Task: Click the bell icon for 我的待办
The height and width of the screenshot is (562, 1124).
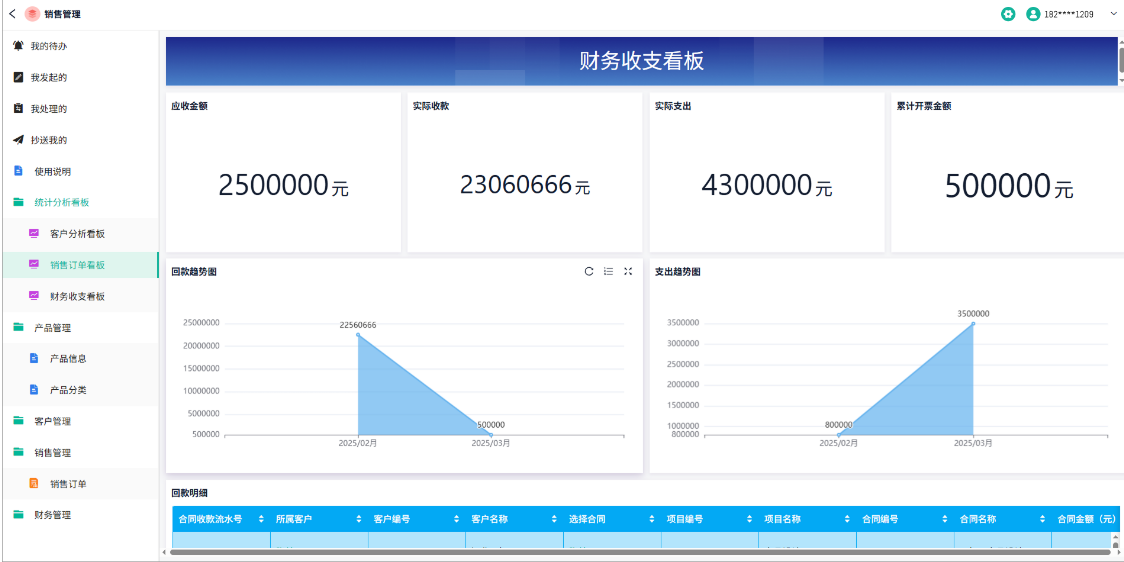Action: 19,45
